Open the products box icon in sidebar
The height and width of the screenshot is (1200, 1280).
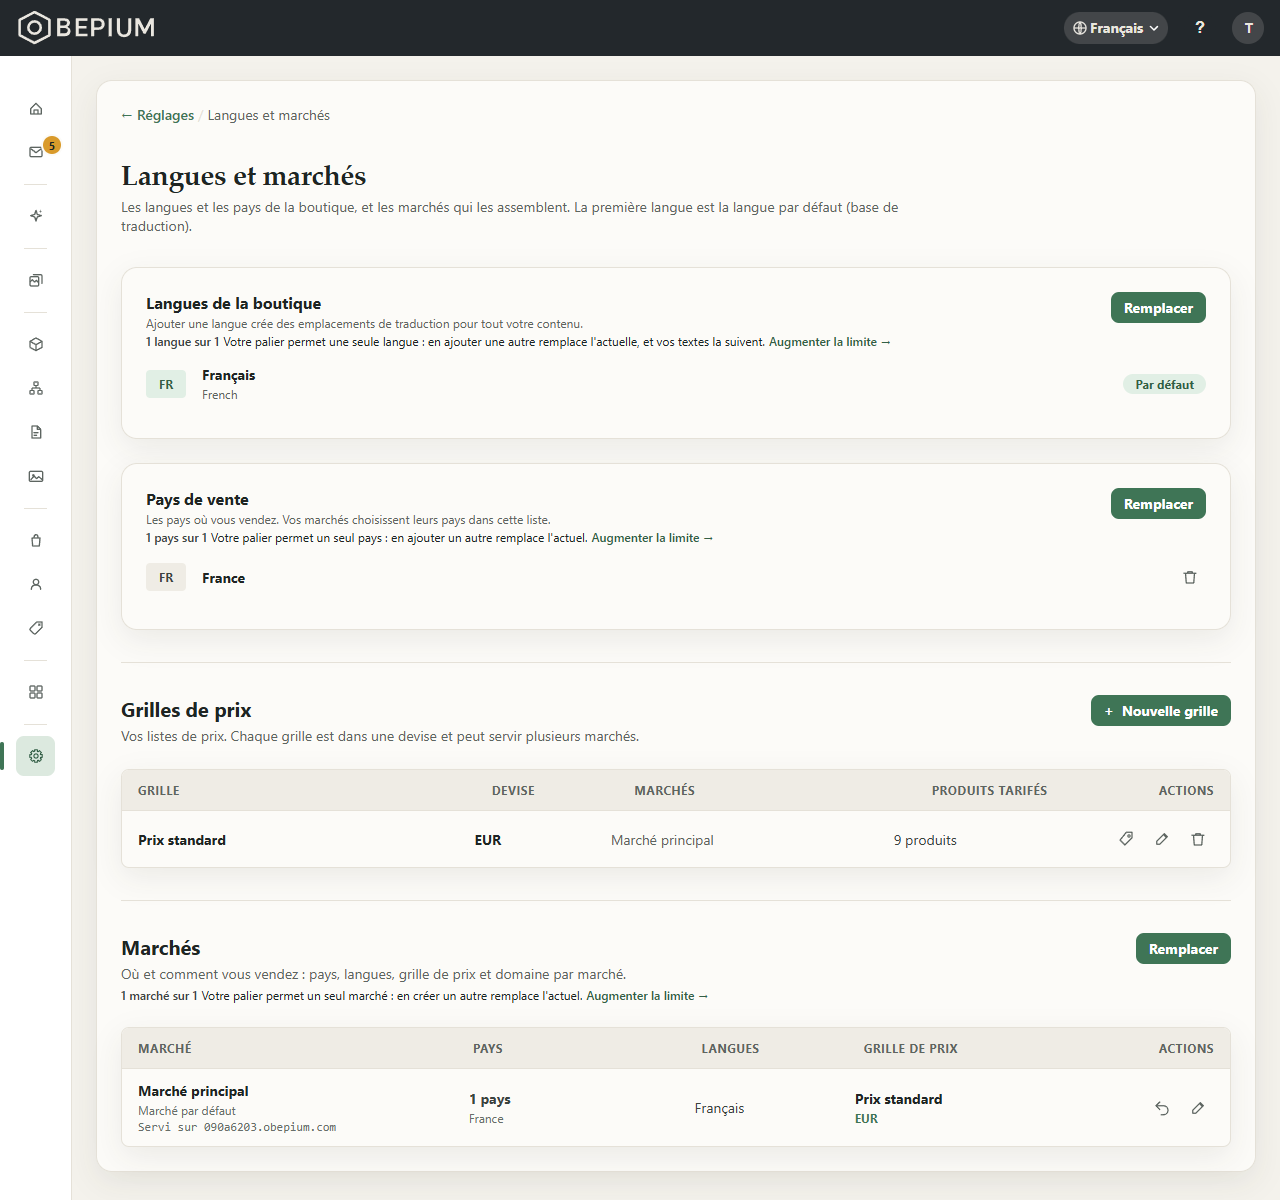[x=36, y=344]
